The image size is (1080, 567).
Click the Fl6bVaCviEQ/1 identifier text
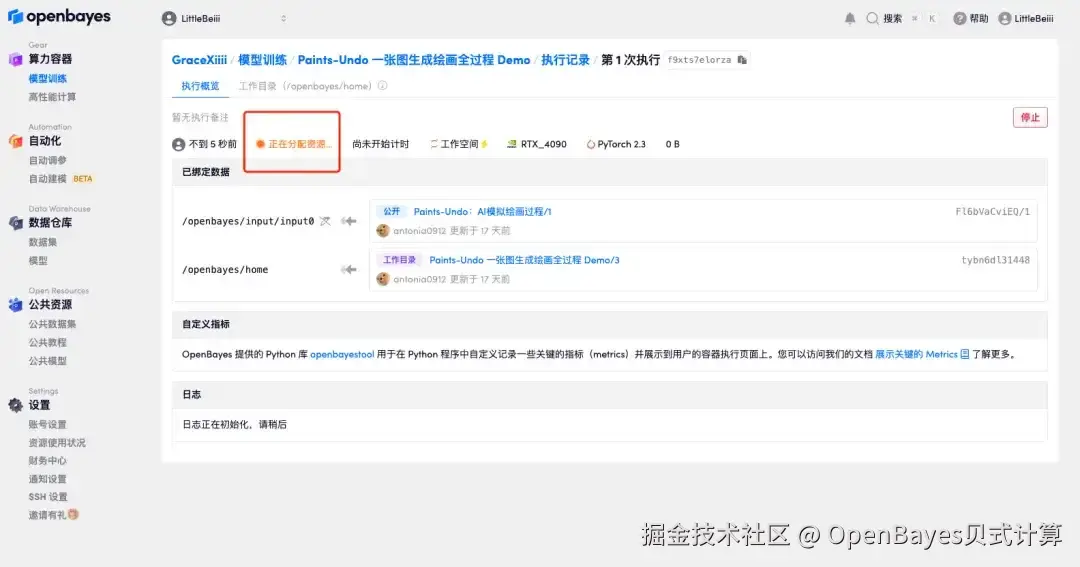993,212
